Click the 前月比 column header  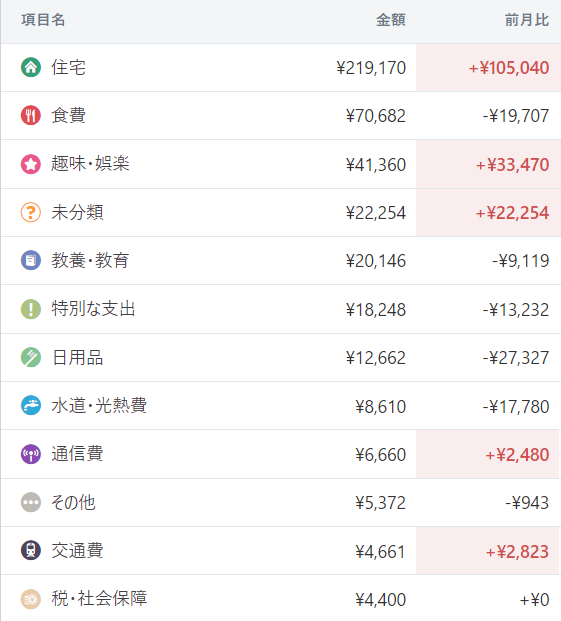[x=527, y=20]
